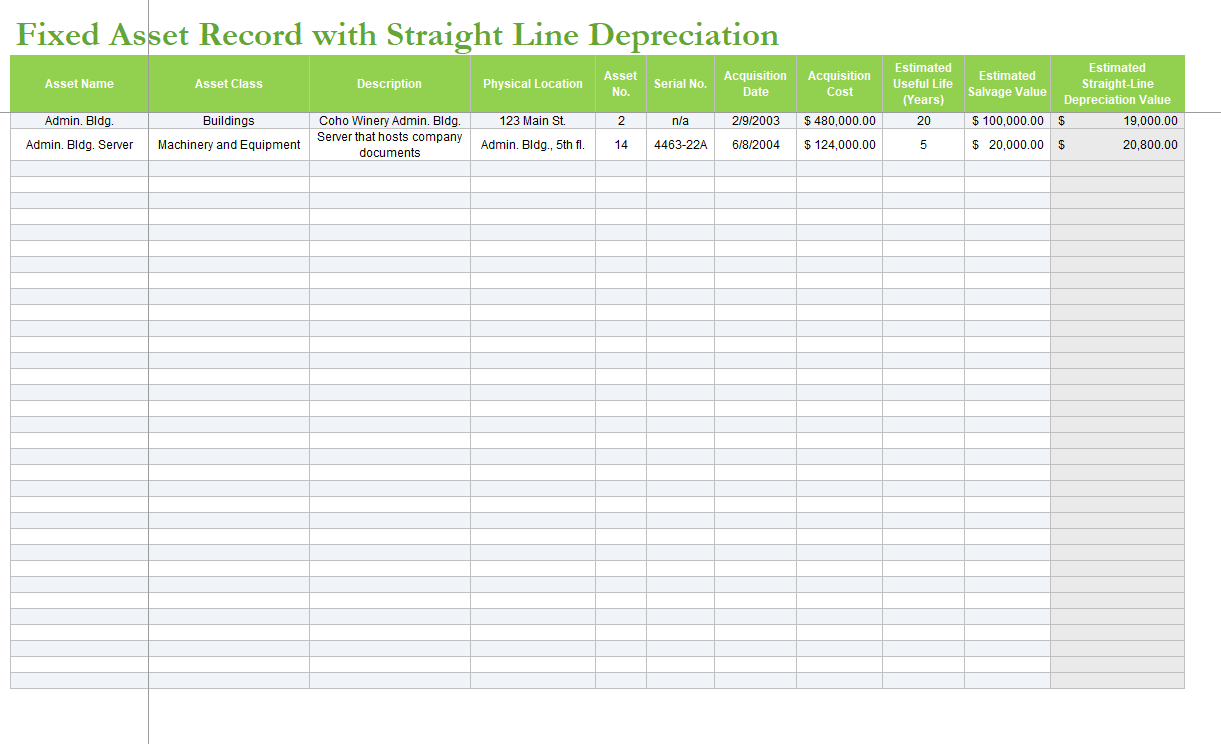Select the 'n/a' serial number cell
1221x744 pixels.
coord(680,121)
